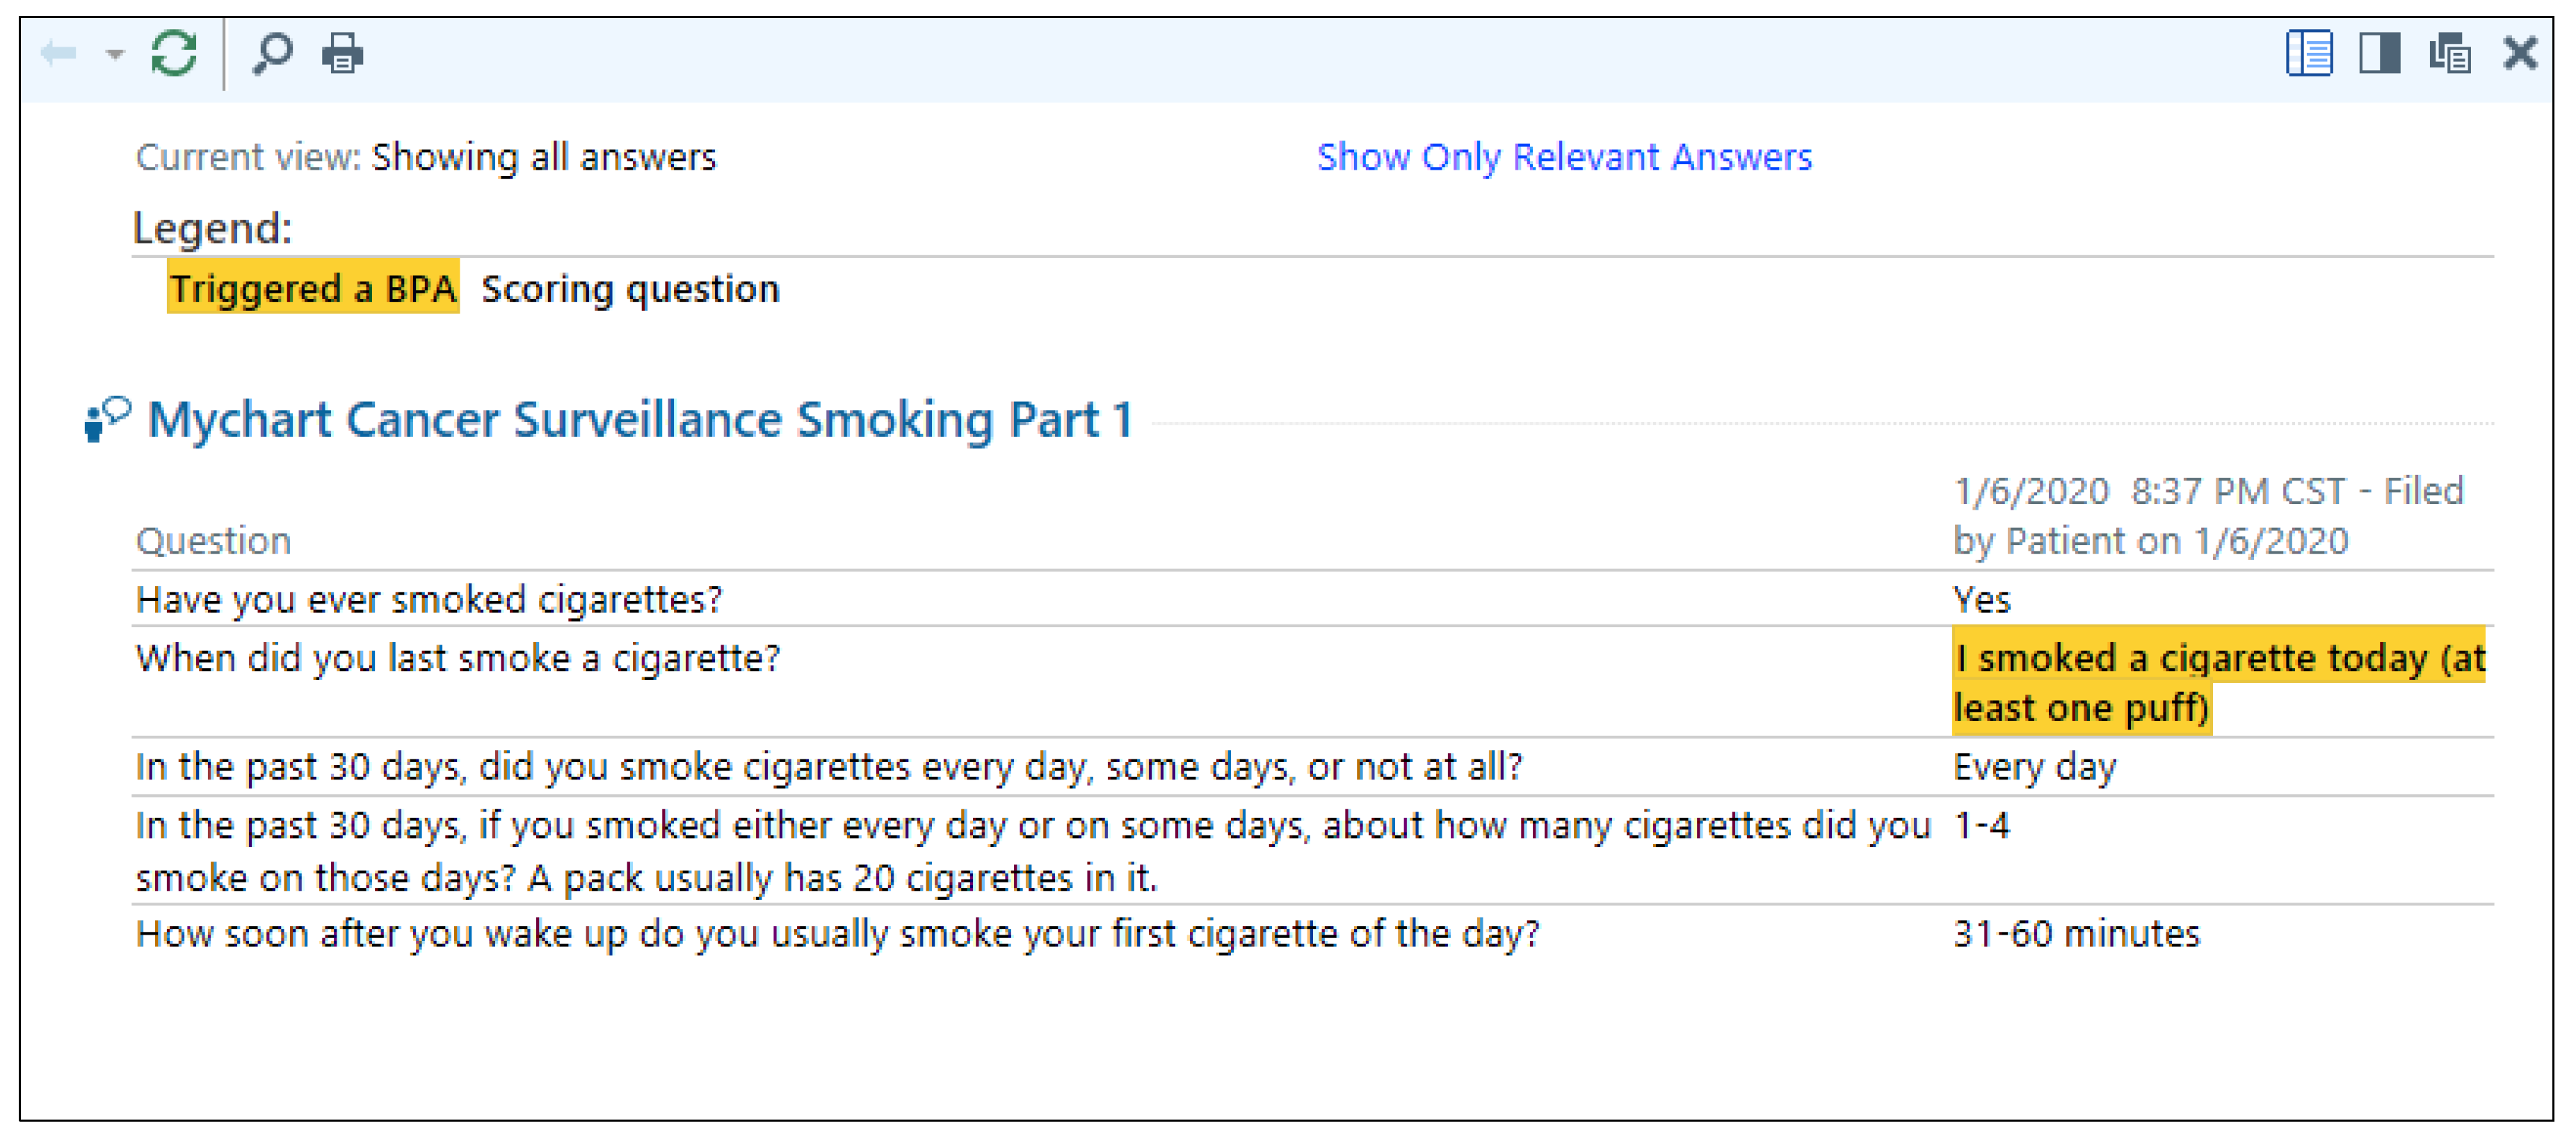The image size is (2576, 1146).
Task: Open the report in a new window
Action: [2449, 53]
